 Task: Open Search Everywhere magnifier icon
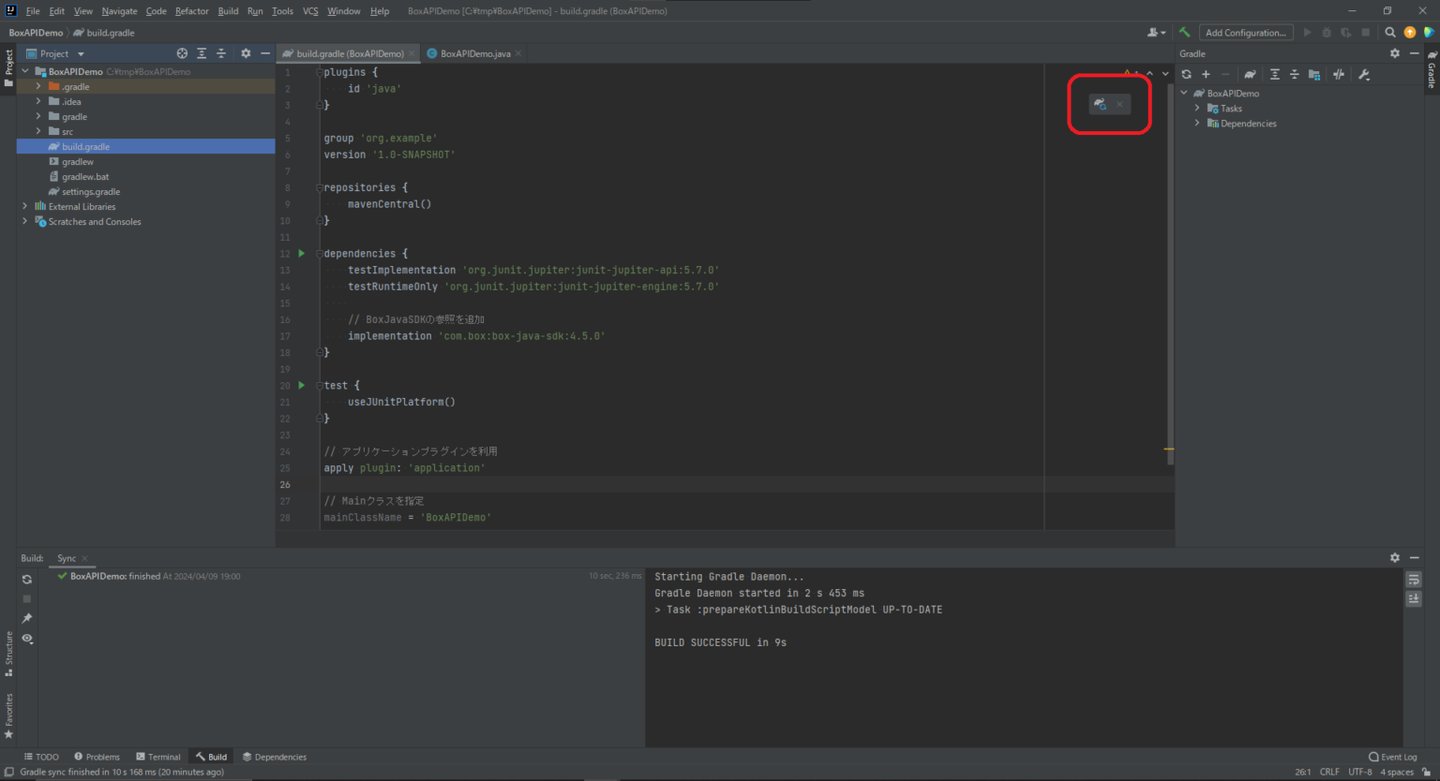[x=1390, y=33]
